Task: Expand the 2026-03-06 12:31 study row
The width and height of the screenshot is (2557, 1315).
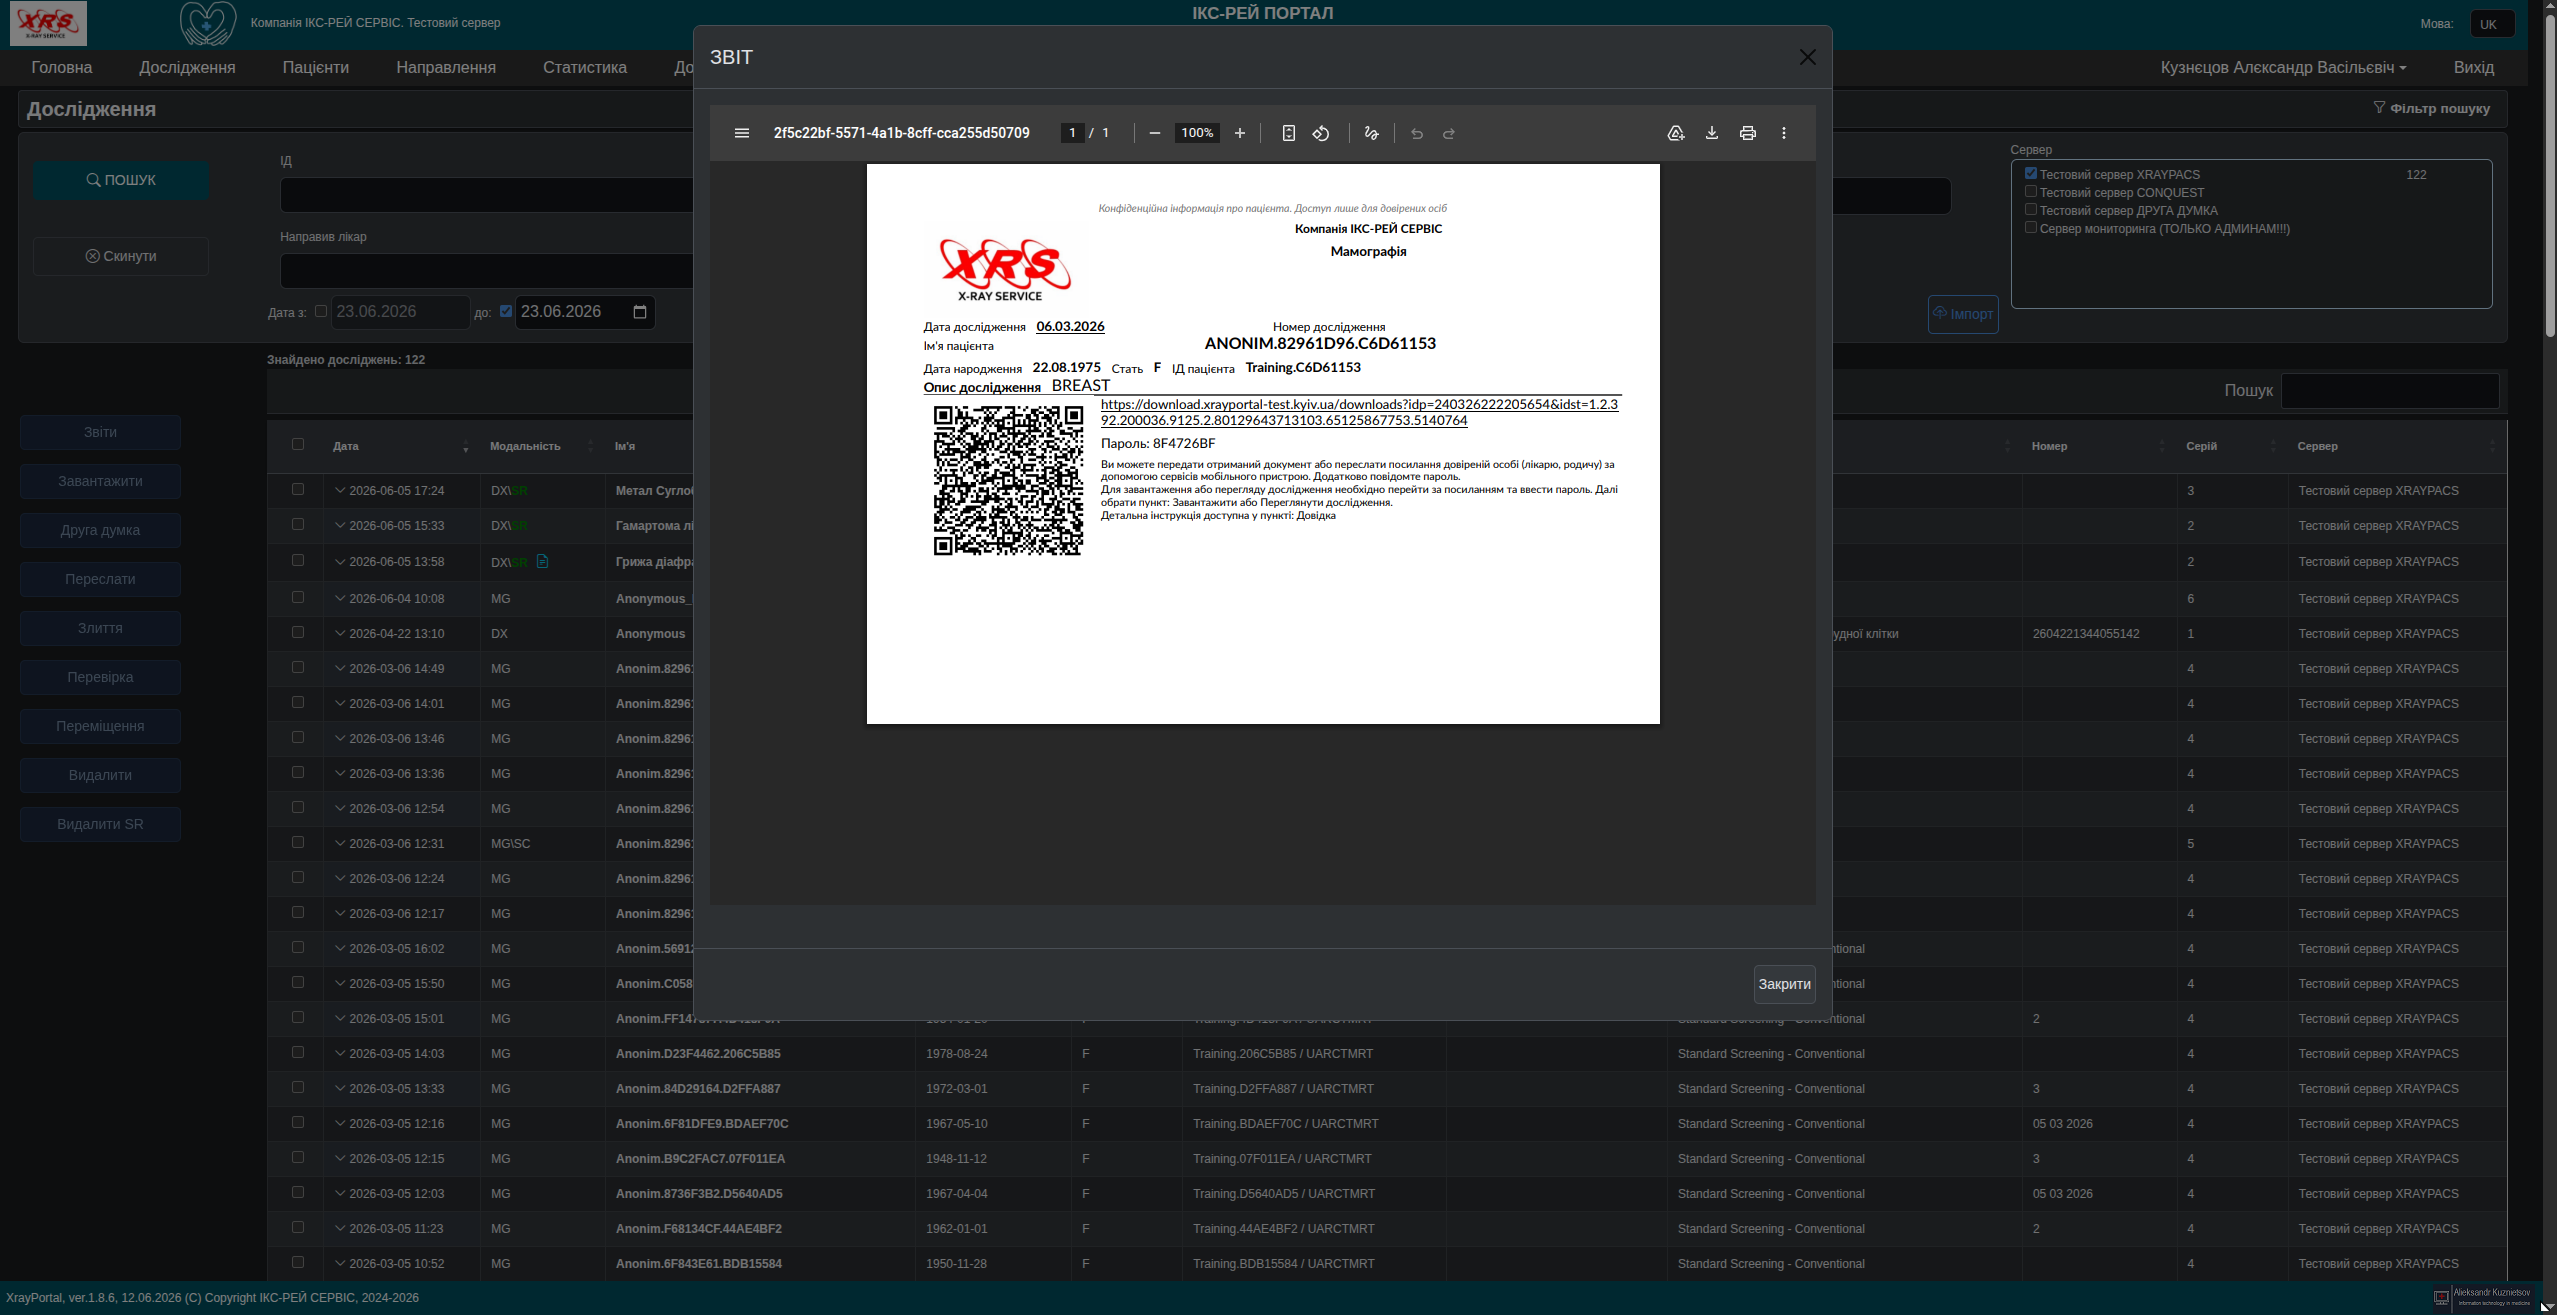Action: click(340, 843)
